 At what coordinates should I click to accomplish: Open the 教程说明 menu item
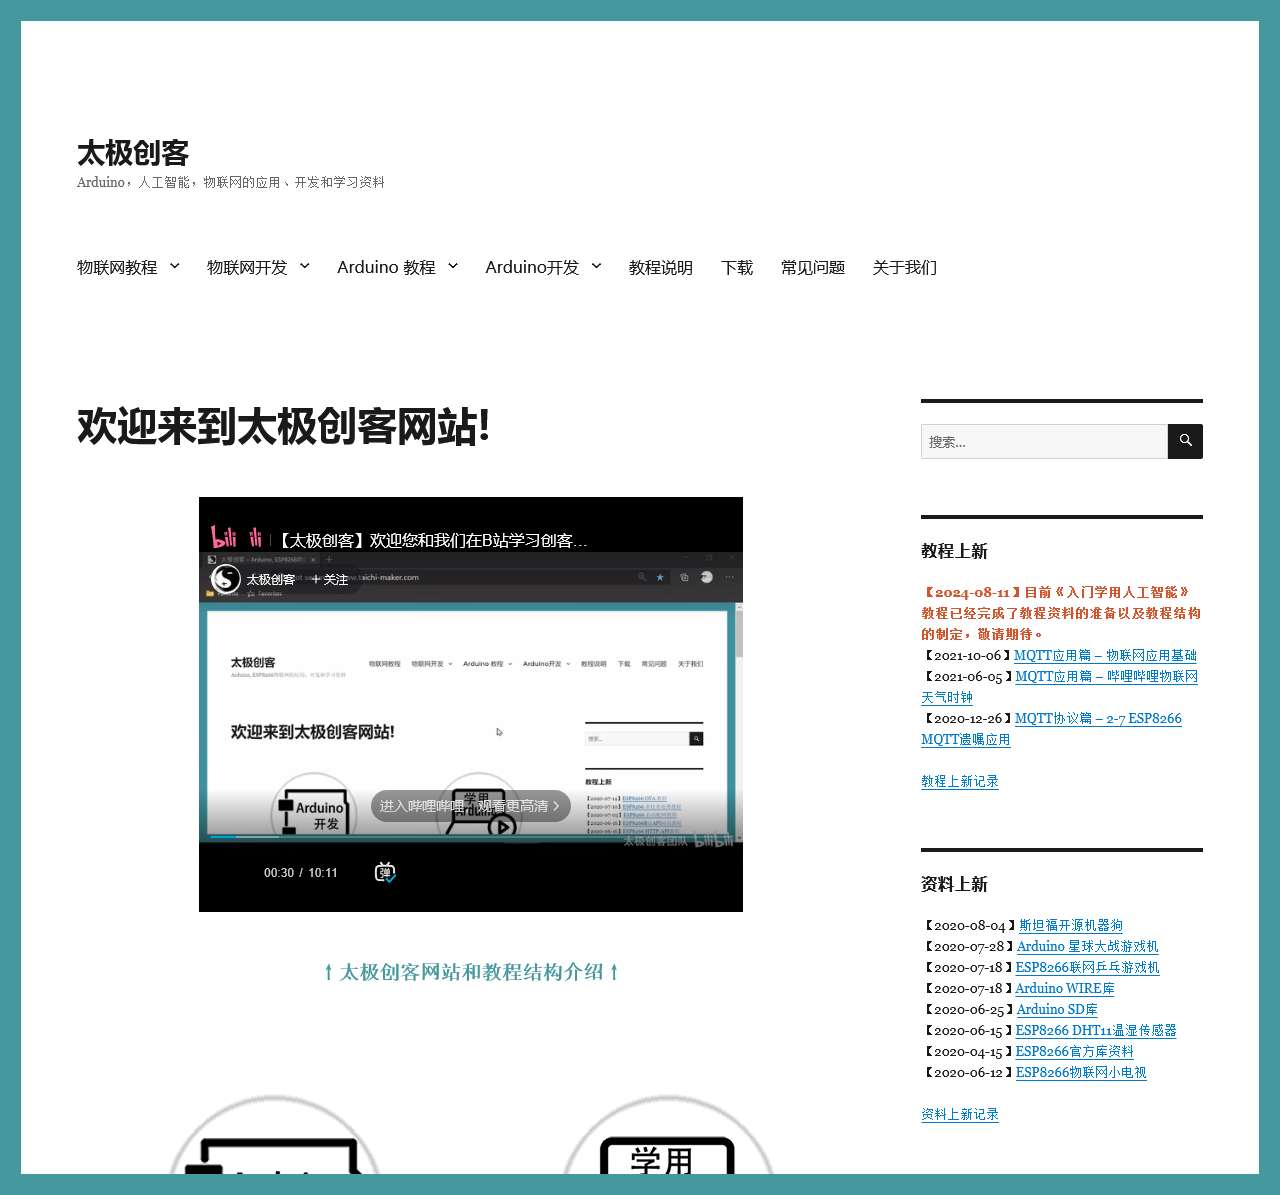[660, 268]
